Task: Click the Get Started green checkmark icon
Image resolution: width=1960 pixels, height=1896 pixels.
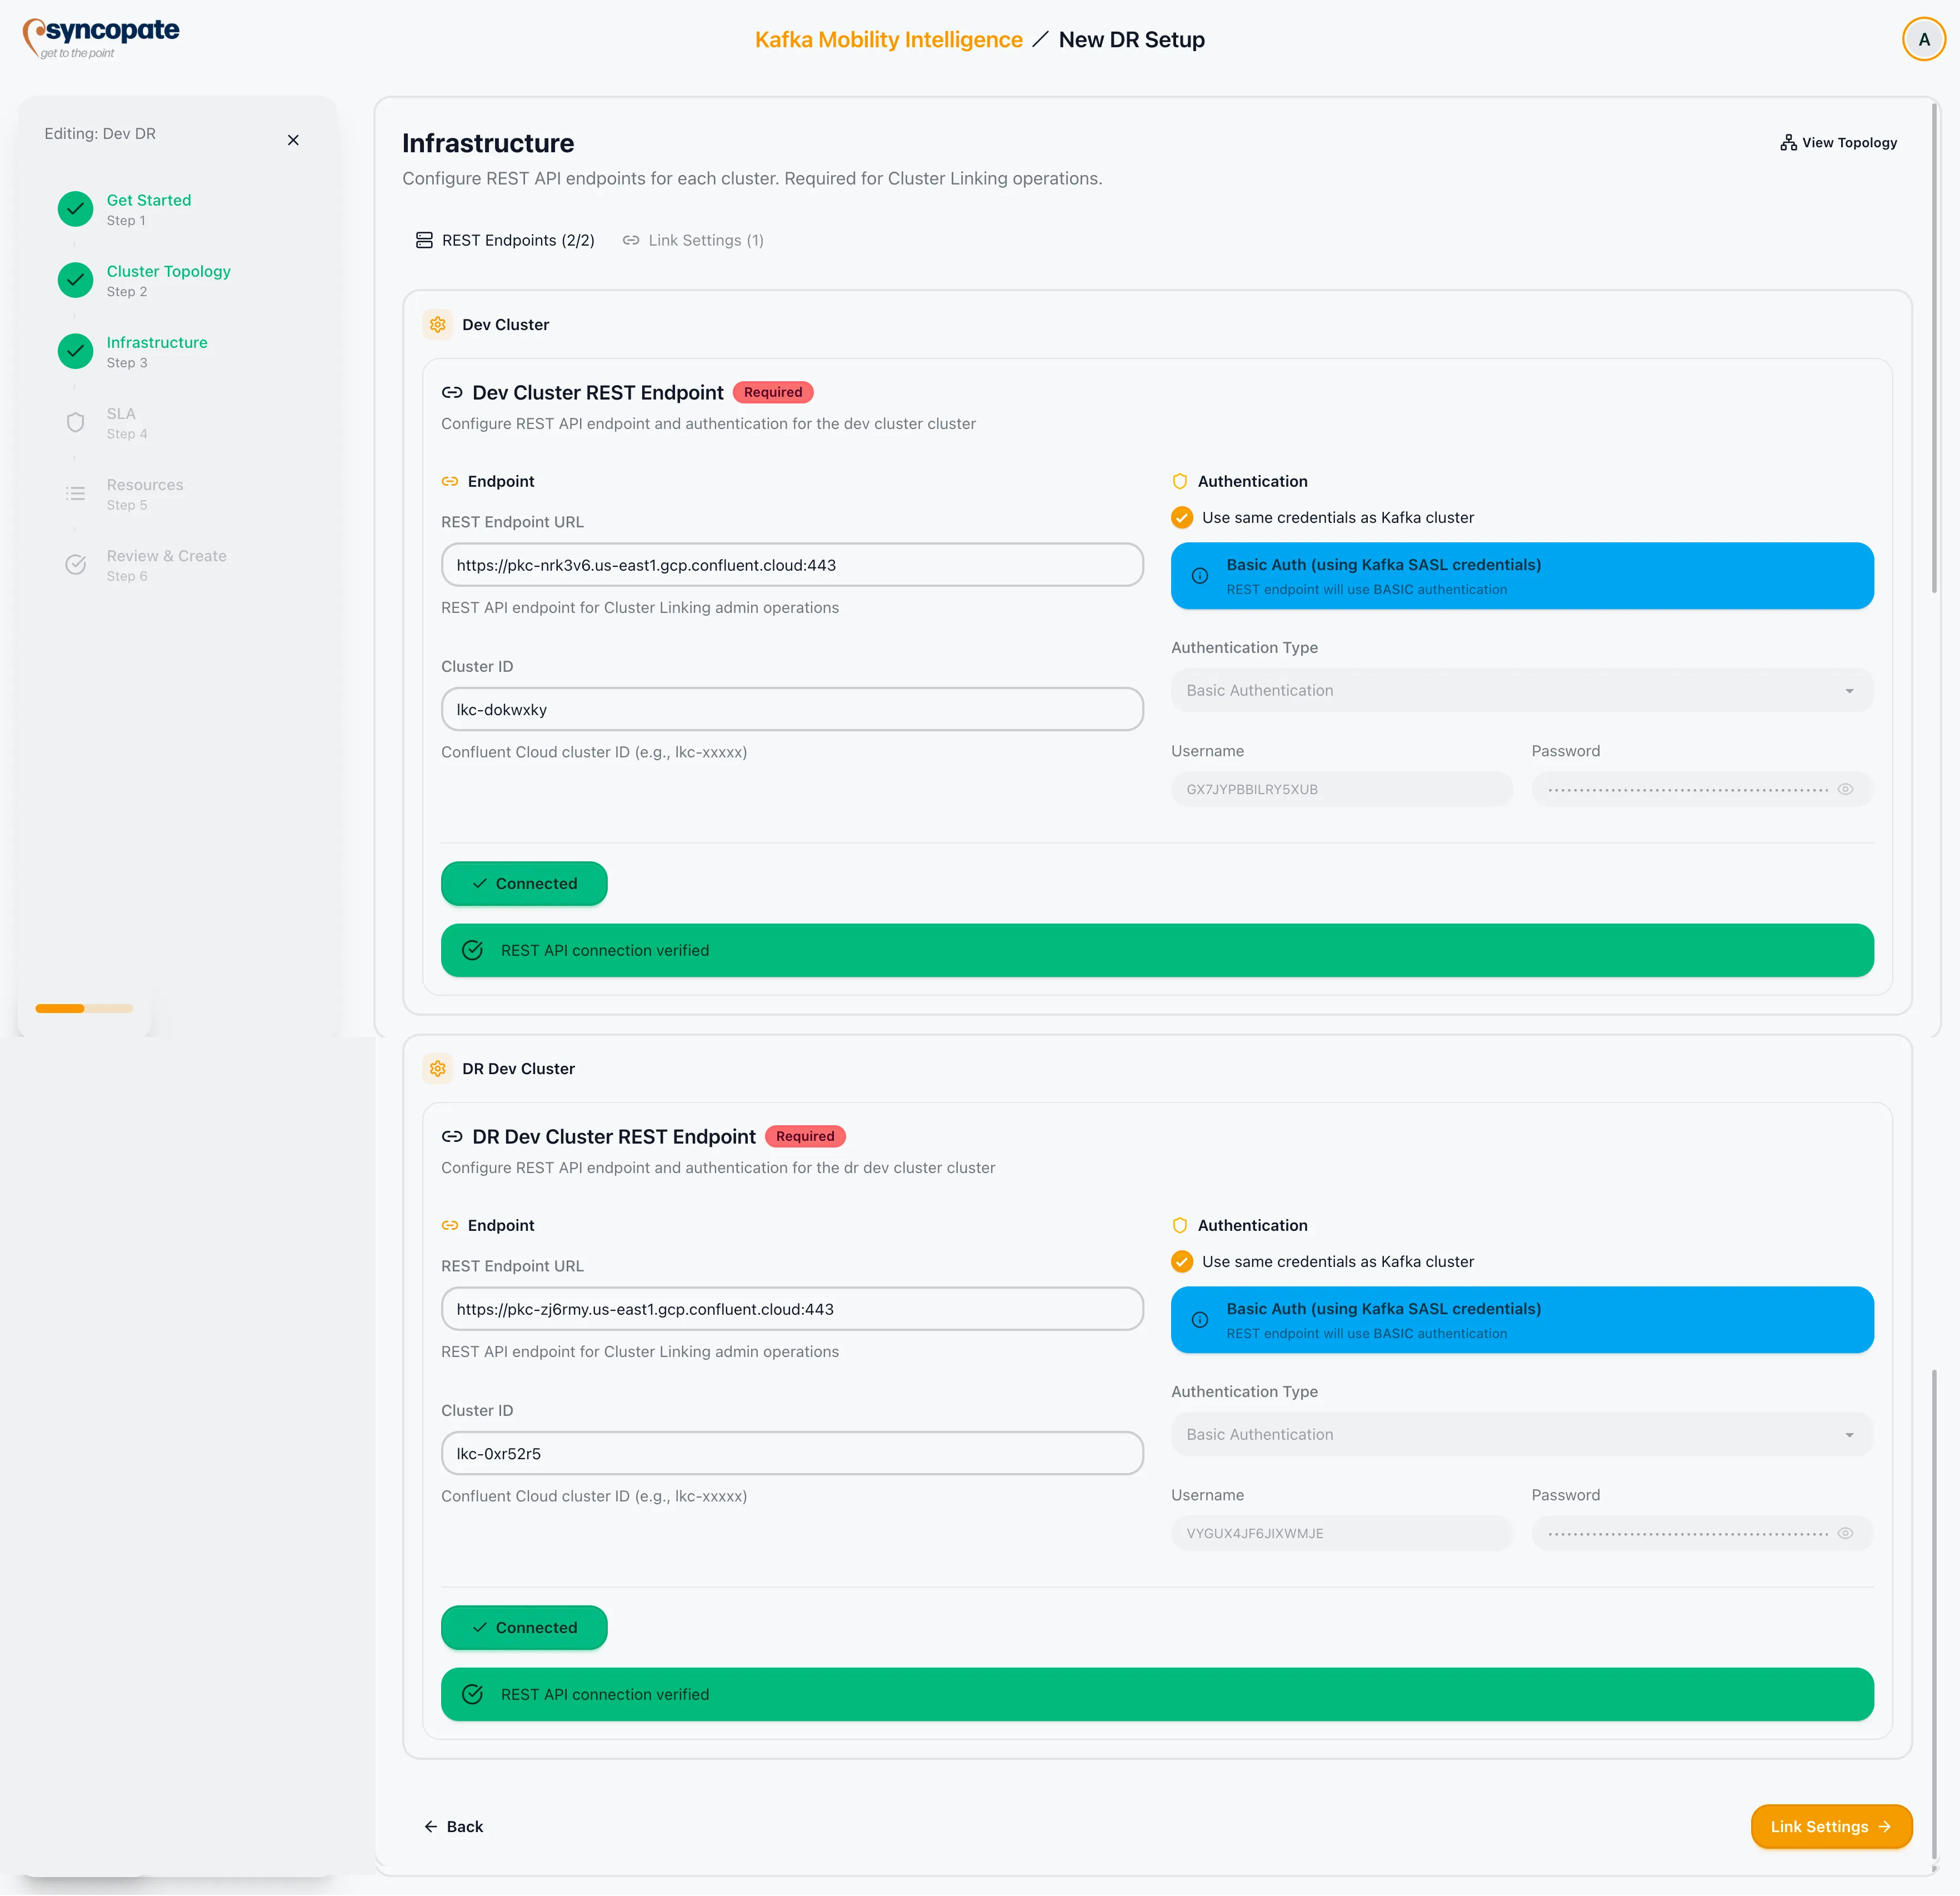Action: click(75, 209)
